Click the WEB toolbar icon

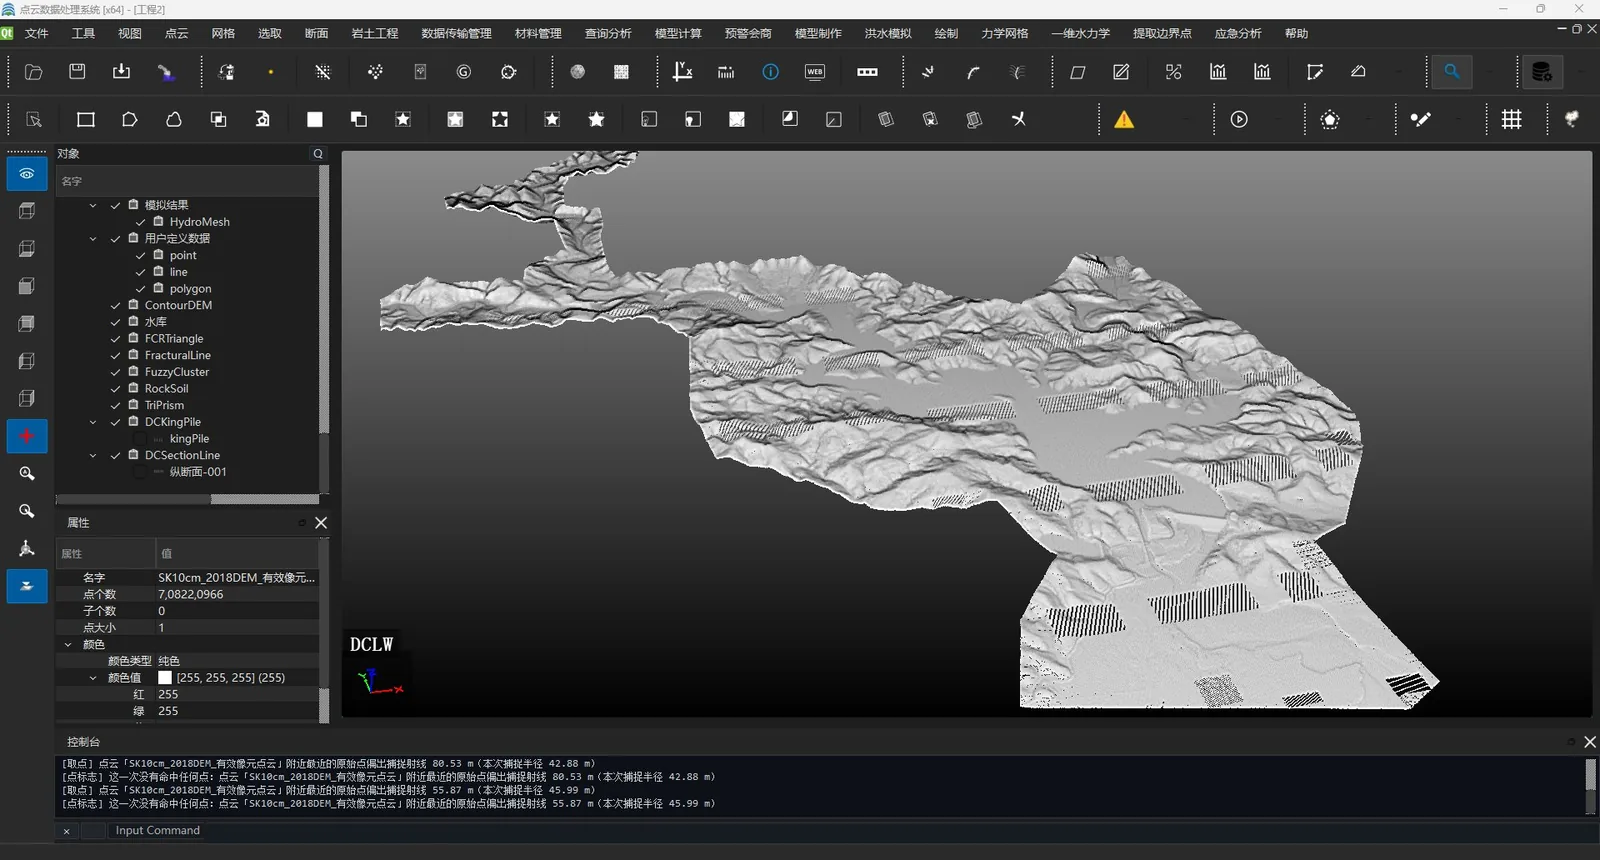coord(815,72)
